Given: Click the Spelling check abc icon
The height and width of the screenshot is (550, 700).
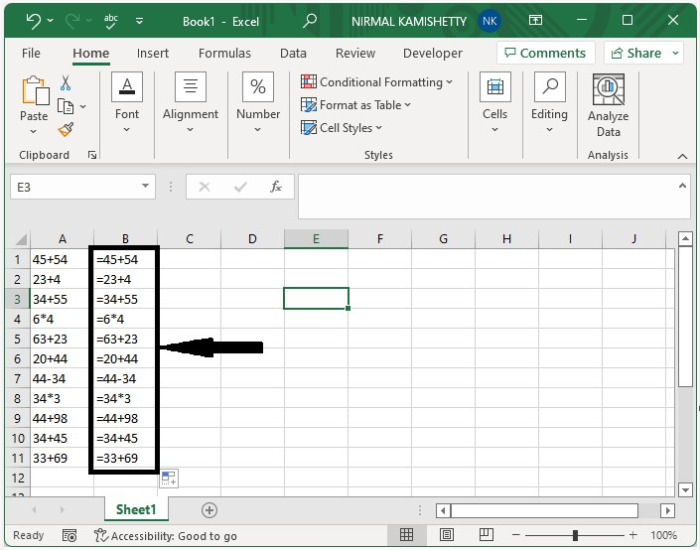Looking at the screenshot, I should pos(110,21).
